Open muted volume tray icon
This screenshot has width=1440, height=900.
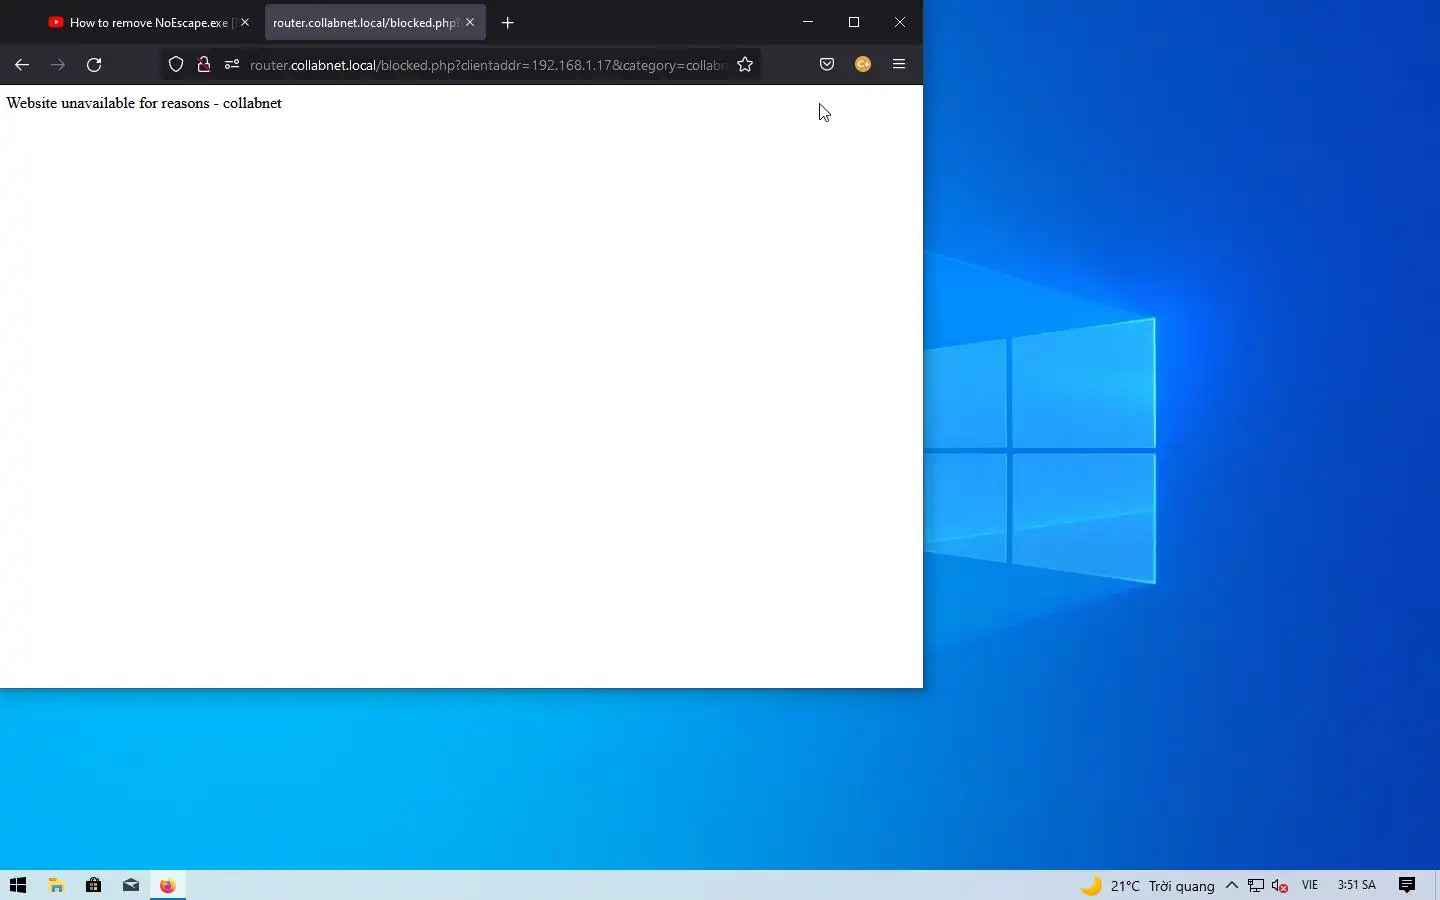click(1280, 885)
